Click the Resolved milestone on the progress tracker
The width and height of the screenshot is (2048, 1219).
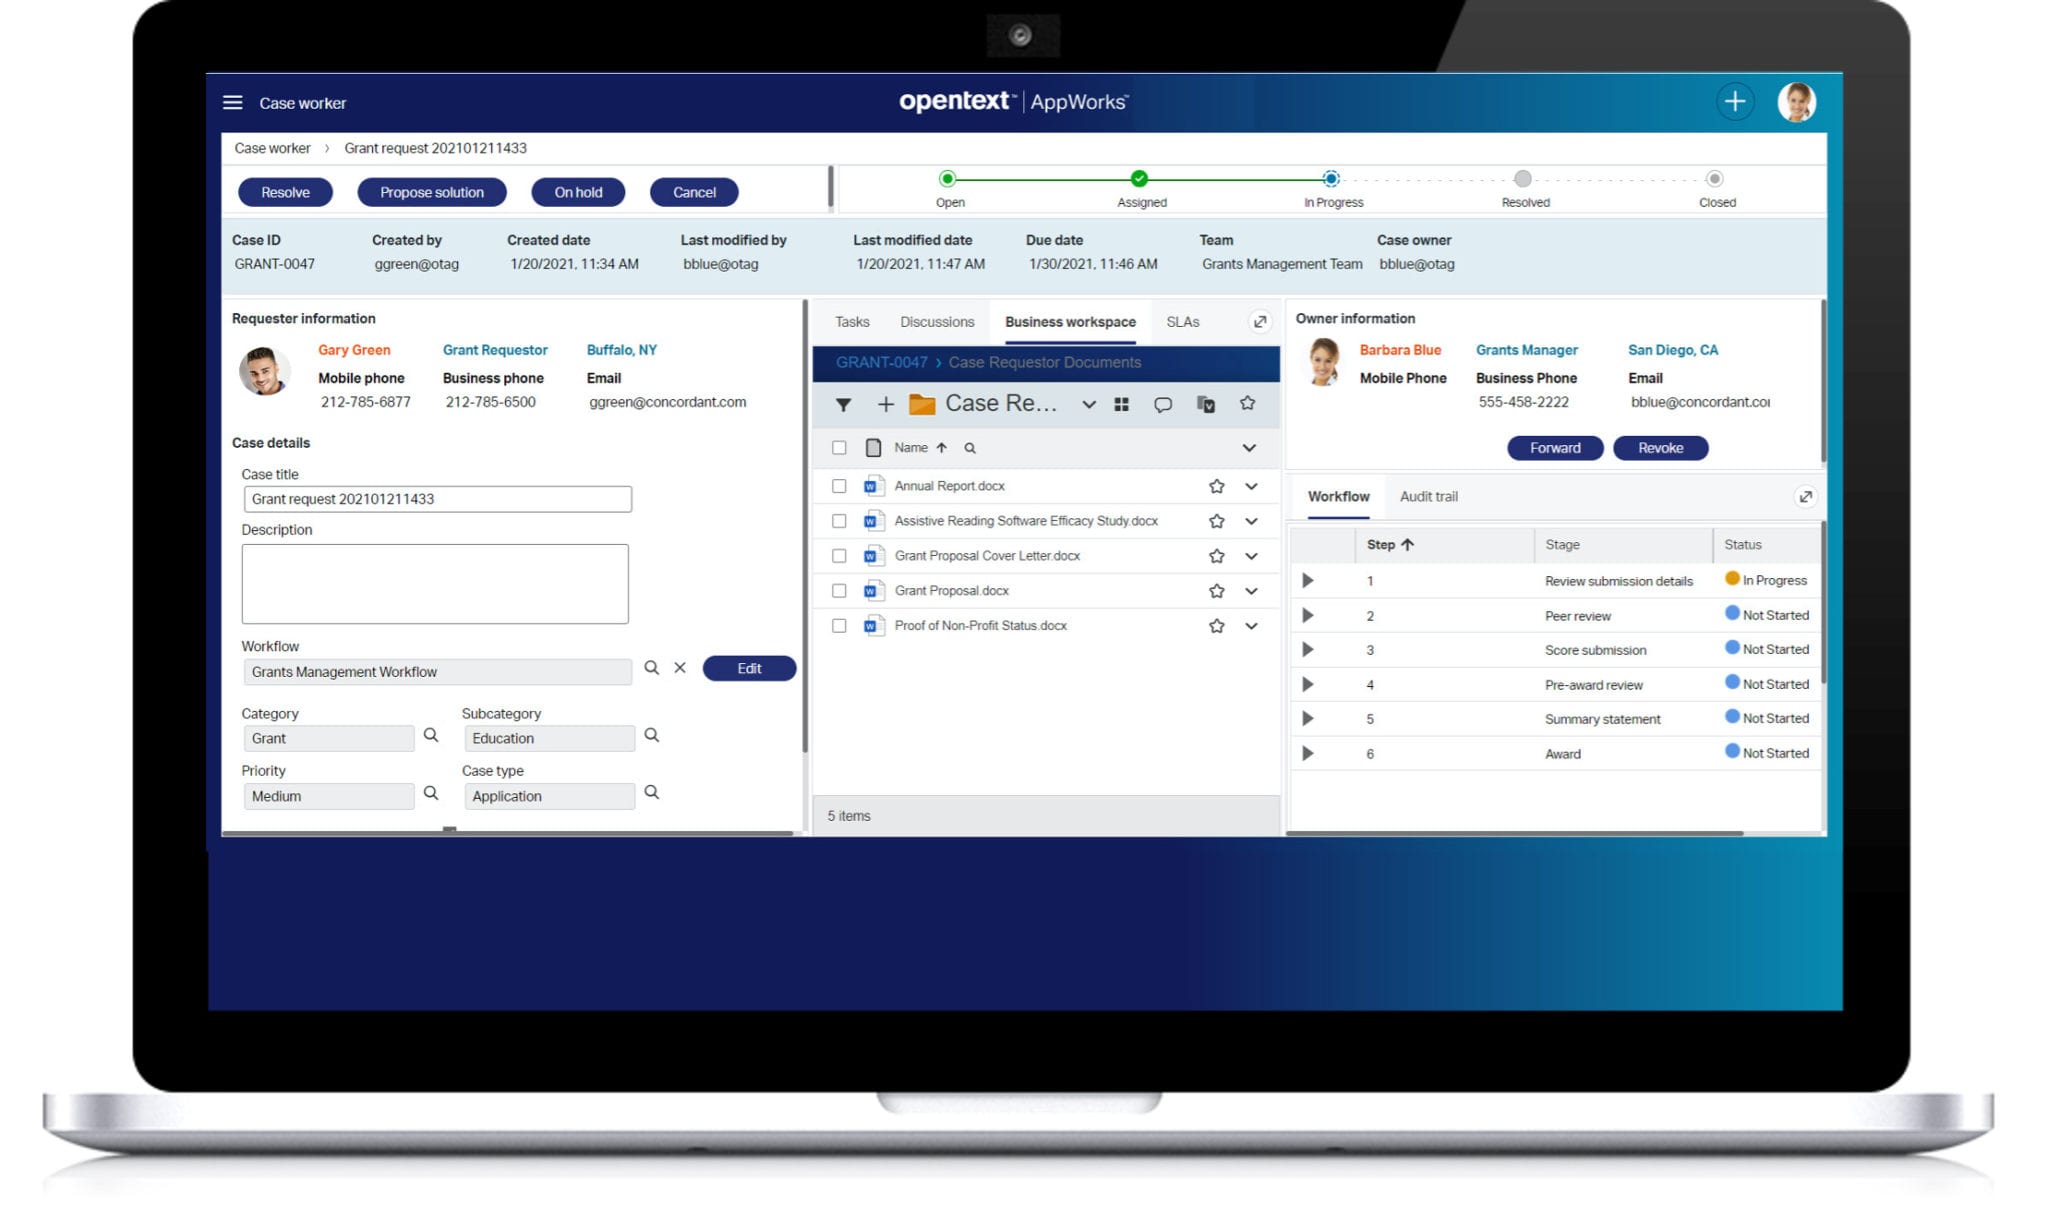(x=1523, y=179)
